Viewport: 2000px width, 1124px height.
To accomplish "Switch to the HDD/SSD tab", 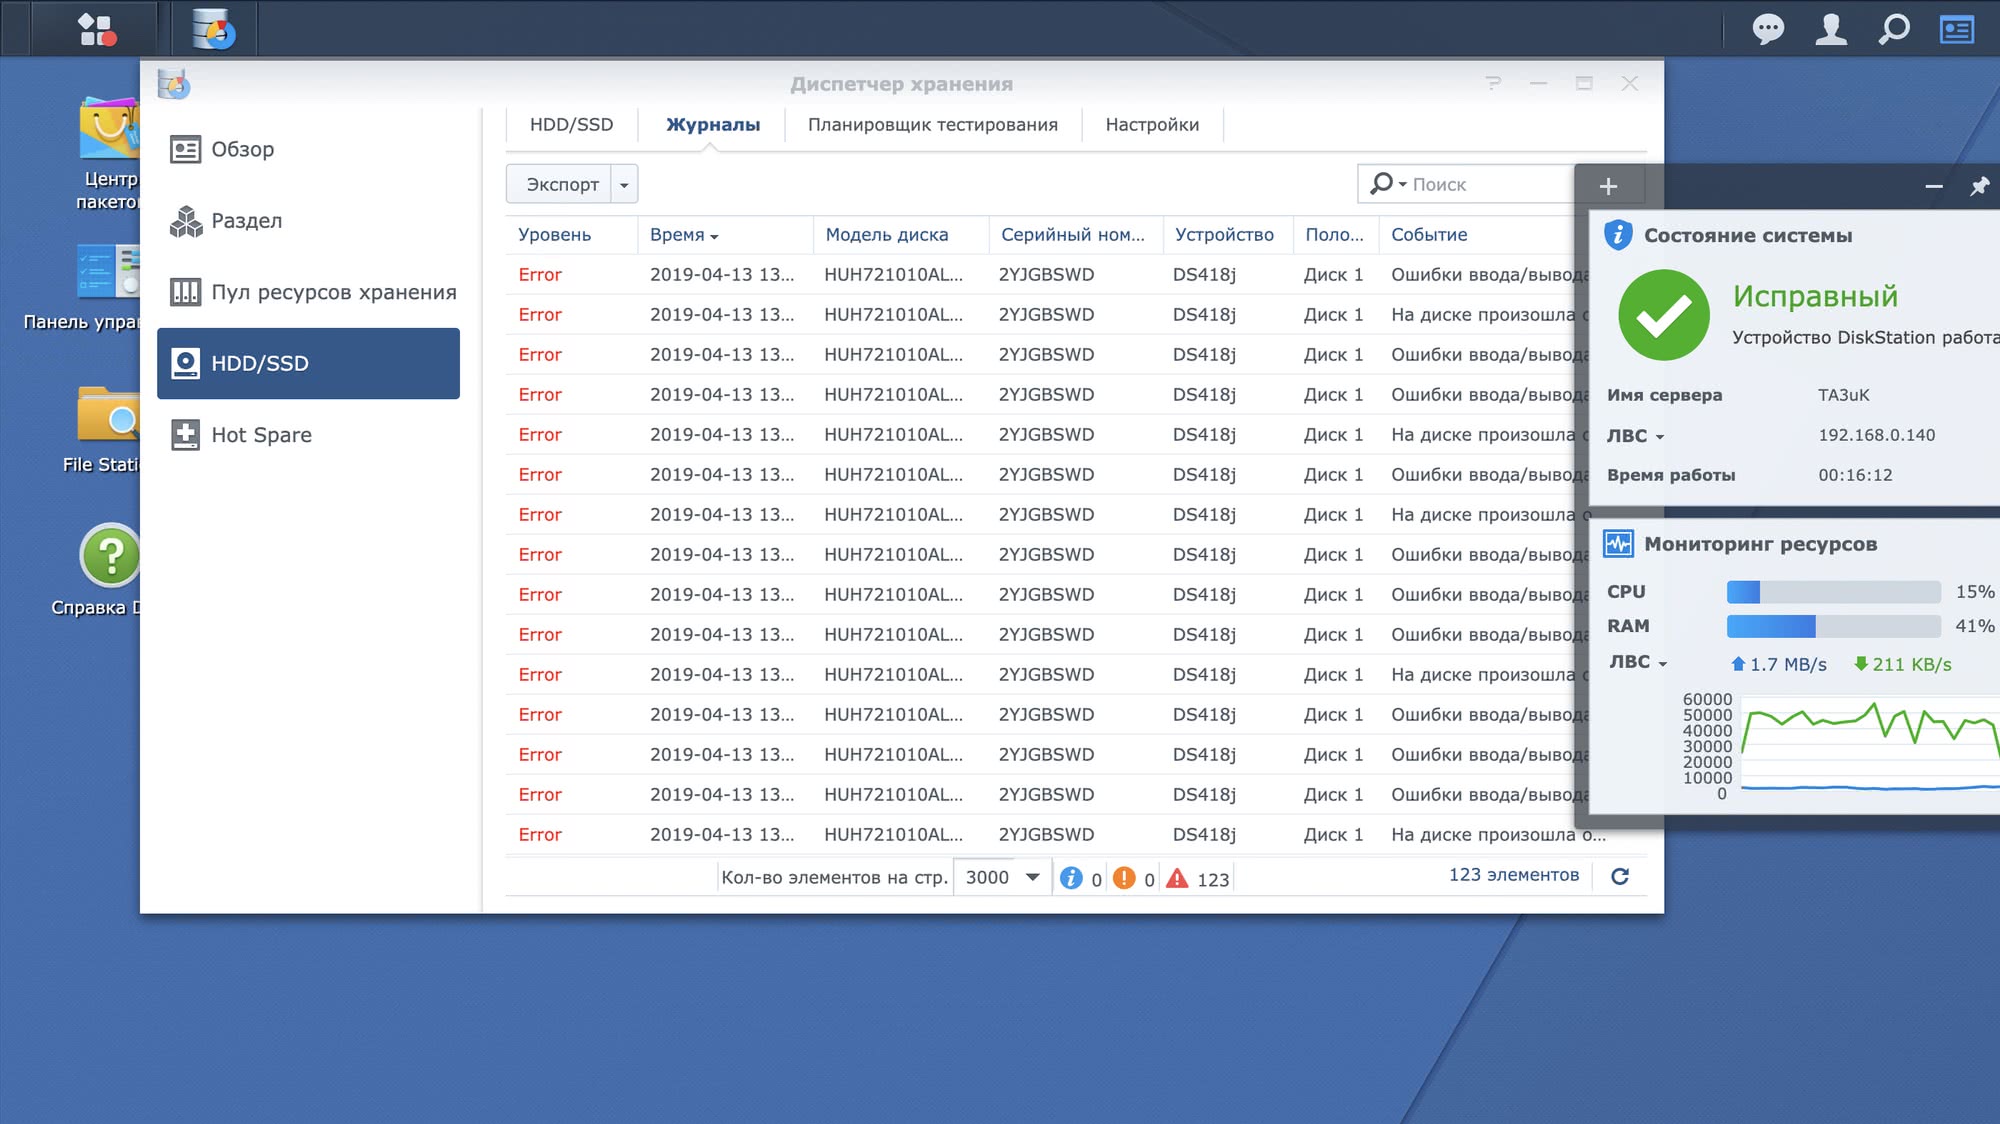I will point(571,125).
